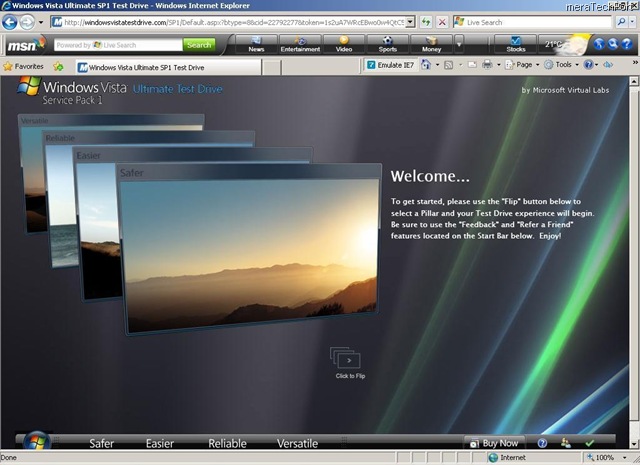Click the blue question mark MSN help icon
640x465 pixels.
(627, 44)
